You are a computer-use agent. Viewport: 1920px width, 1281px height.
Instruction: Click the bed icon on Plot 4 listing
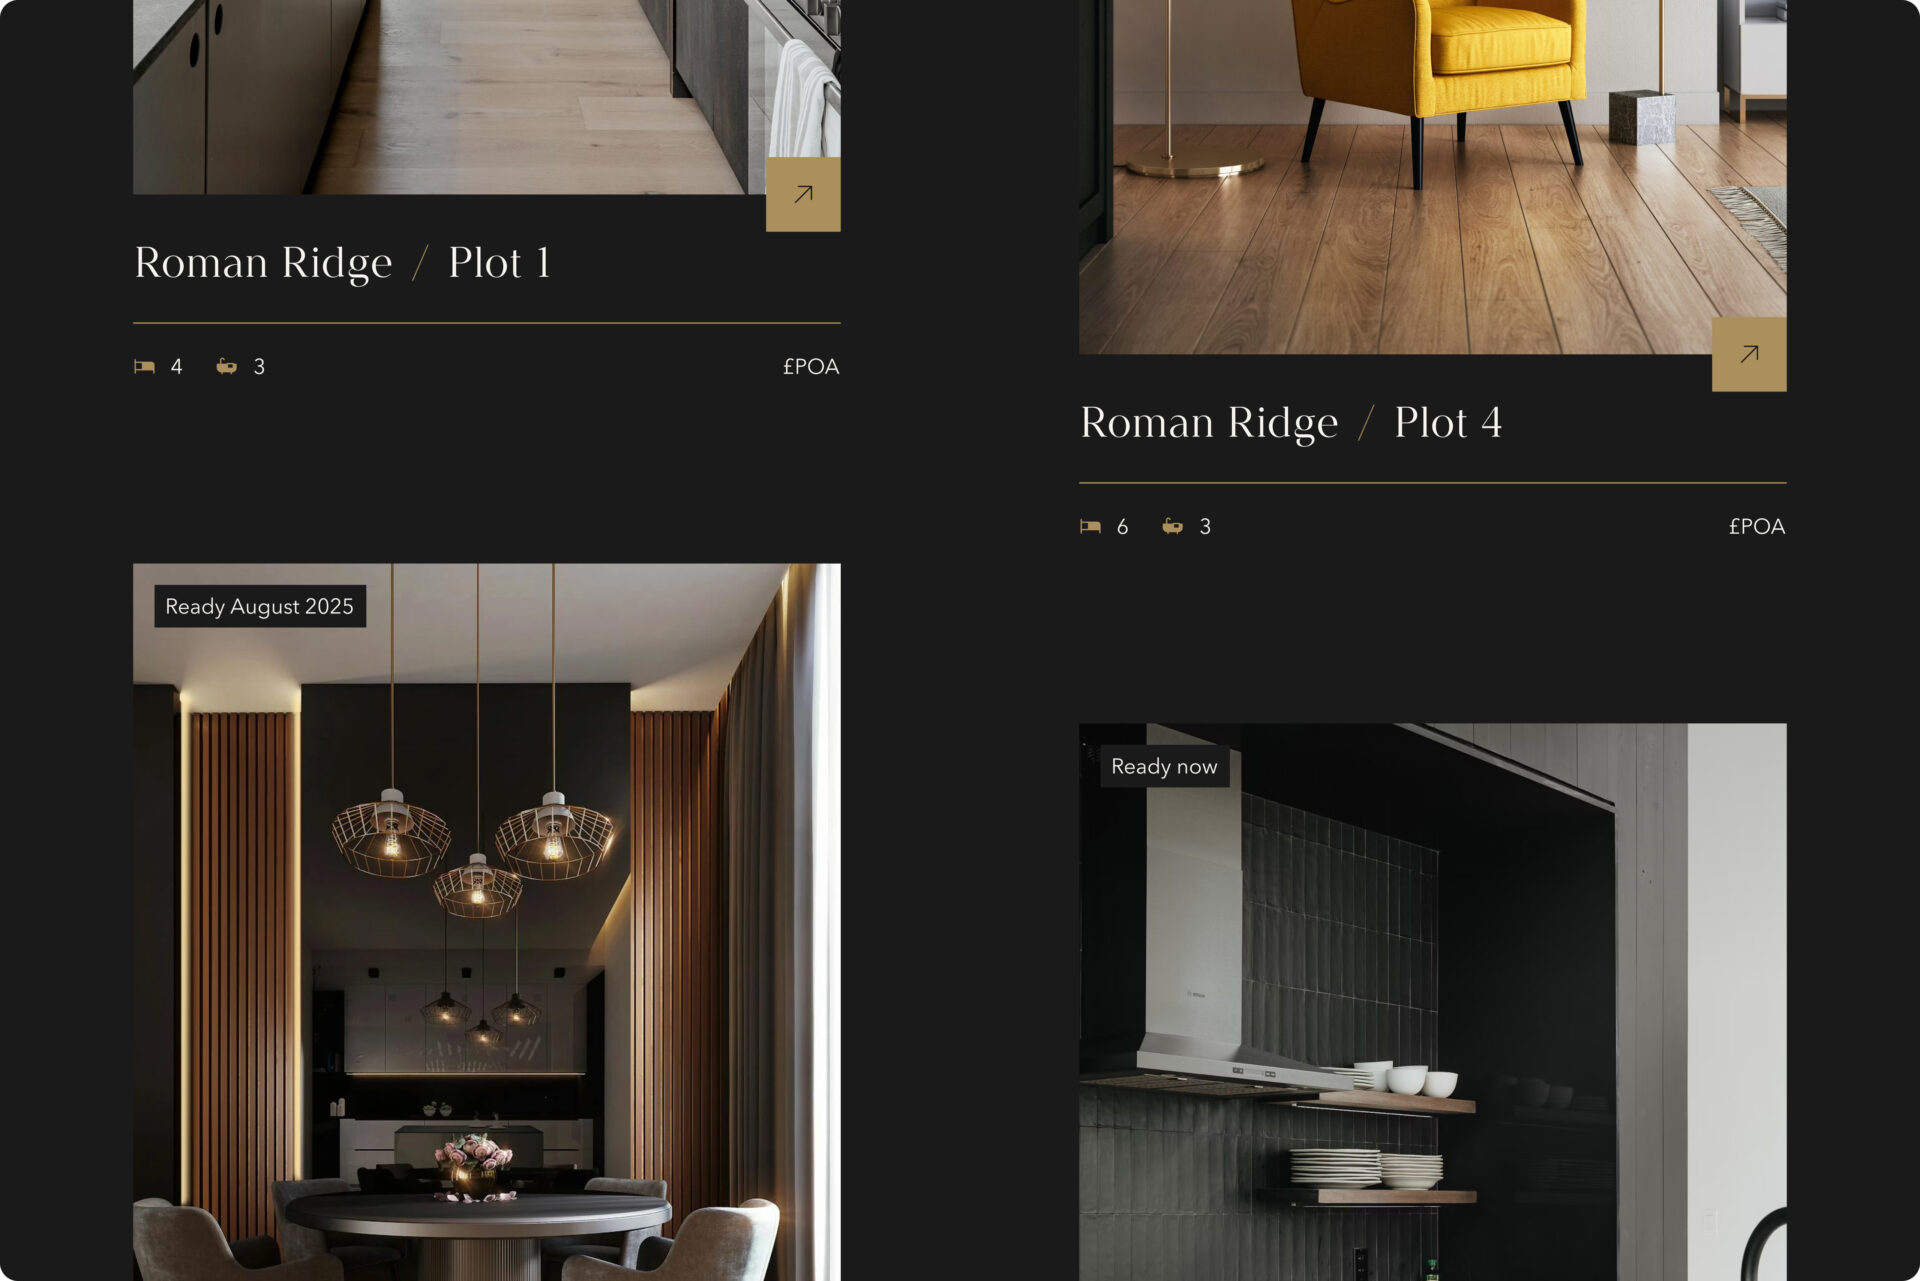pos(1091,525)
